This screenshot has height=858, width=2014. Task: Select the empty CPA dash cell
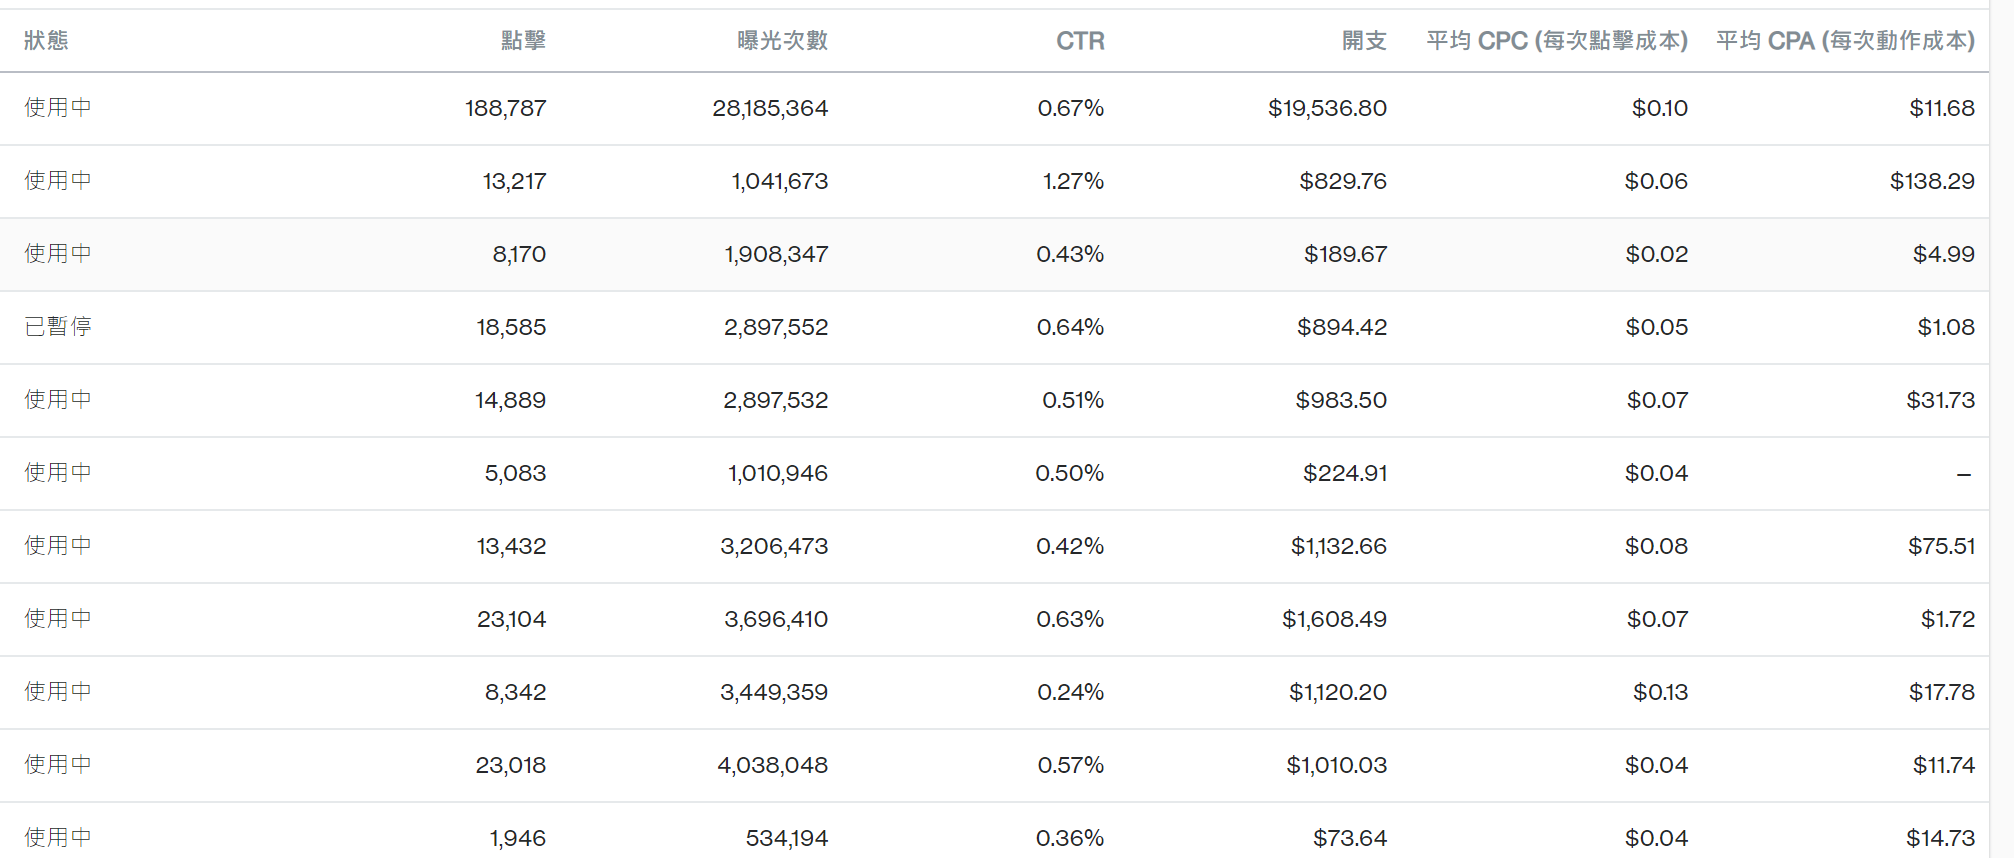click(x=1963, y=474)
